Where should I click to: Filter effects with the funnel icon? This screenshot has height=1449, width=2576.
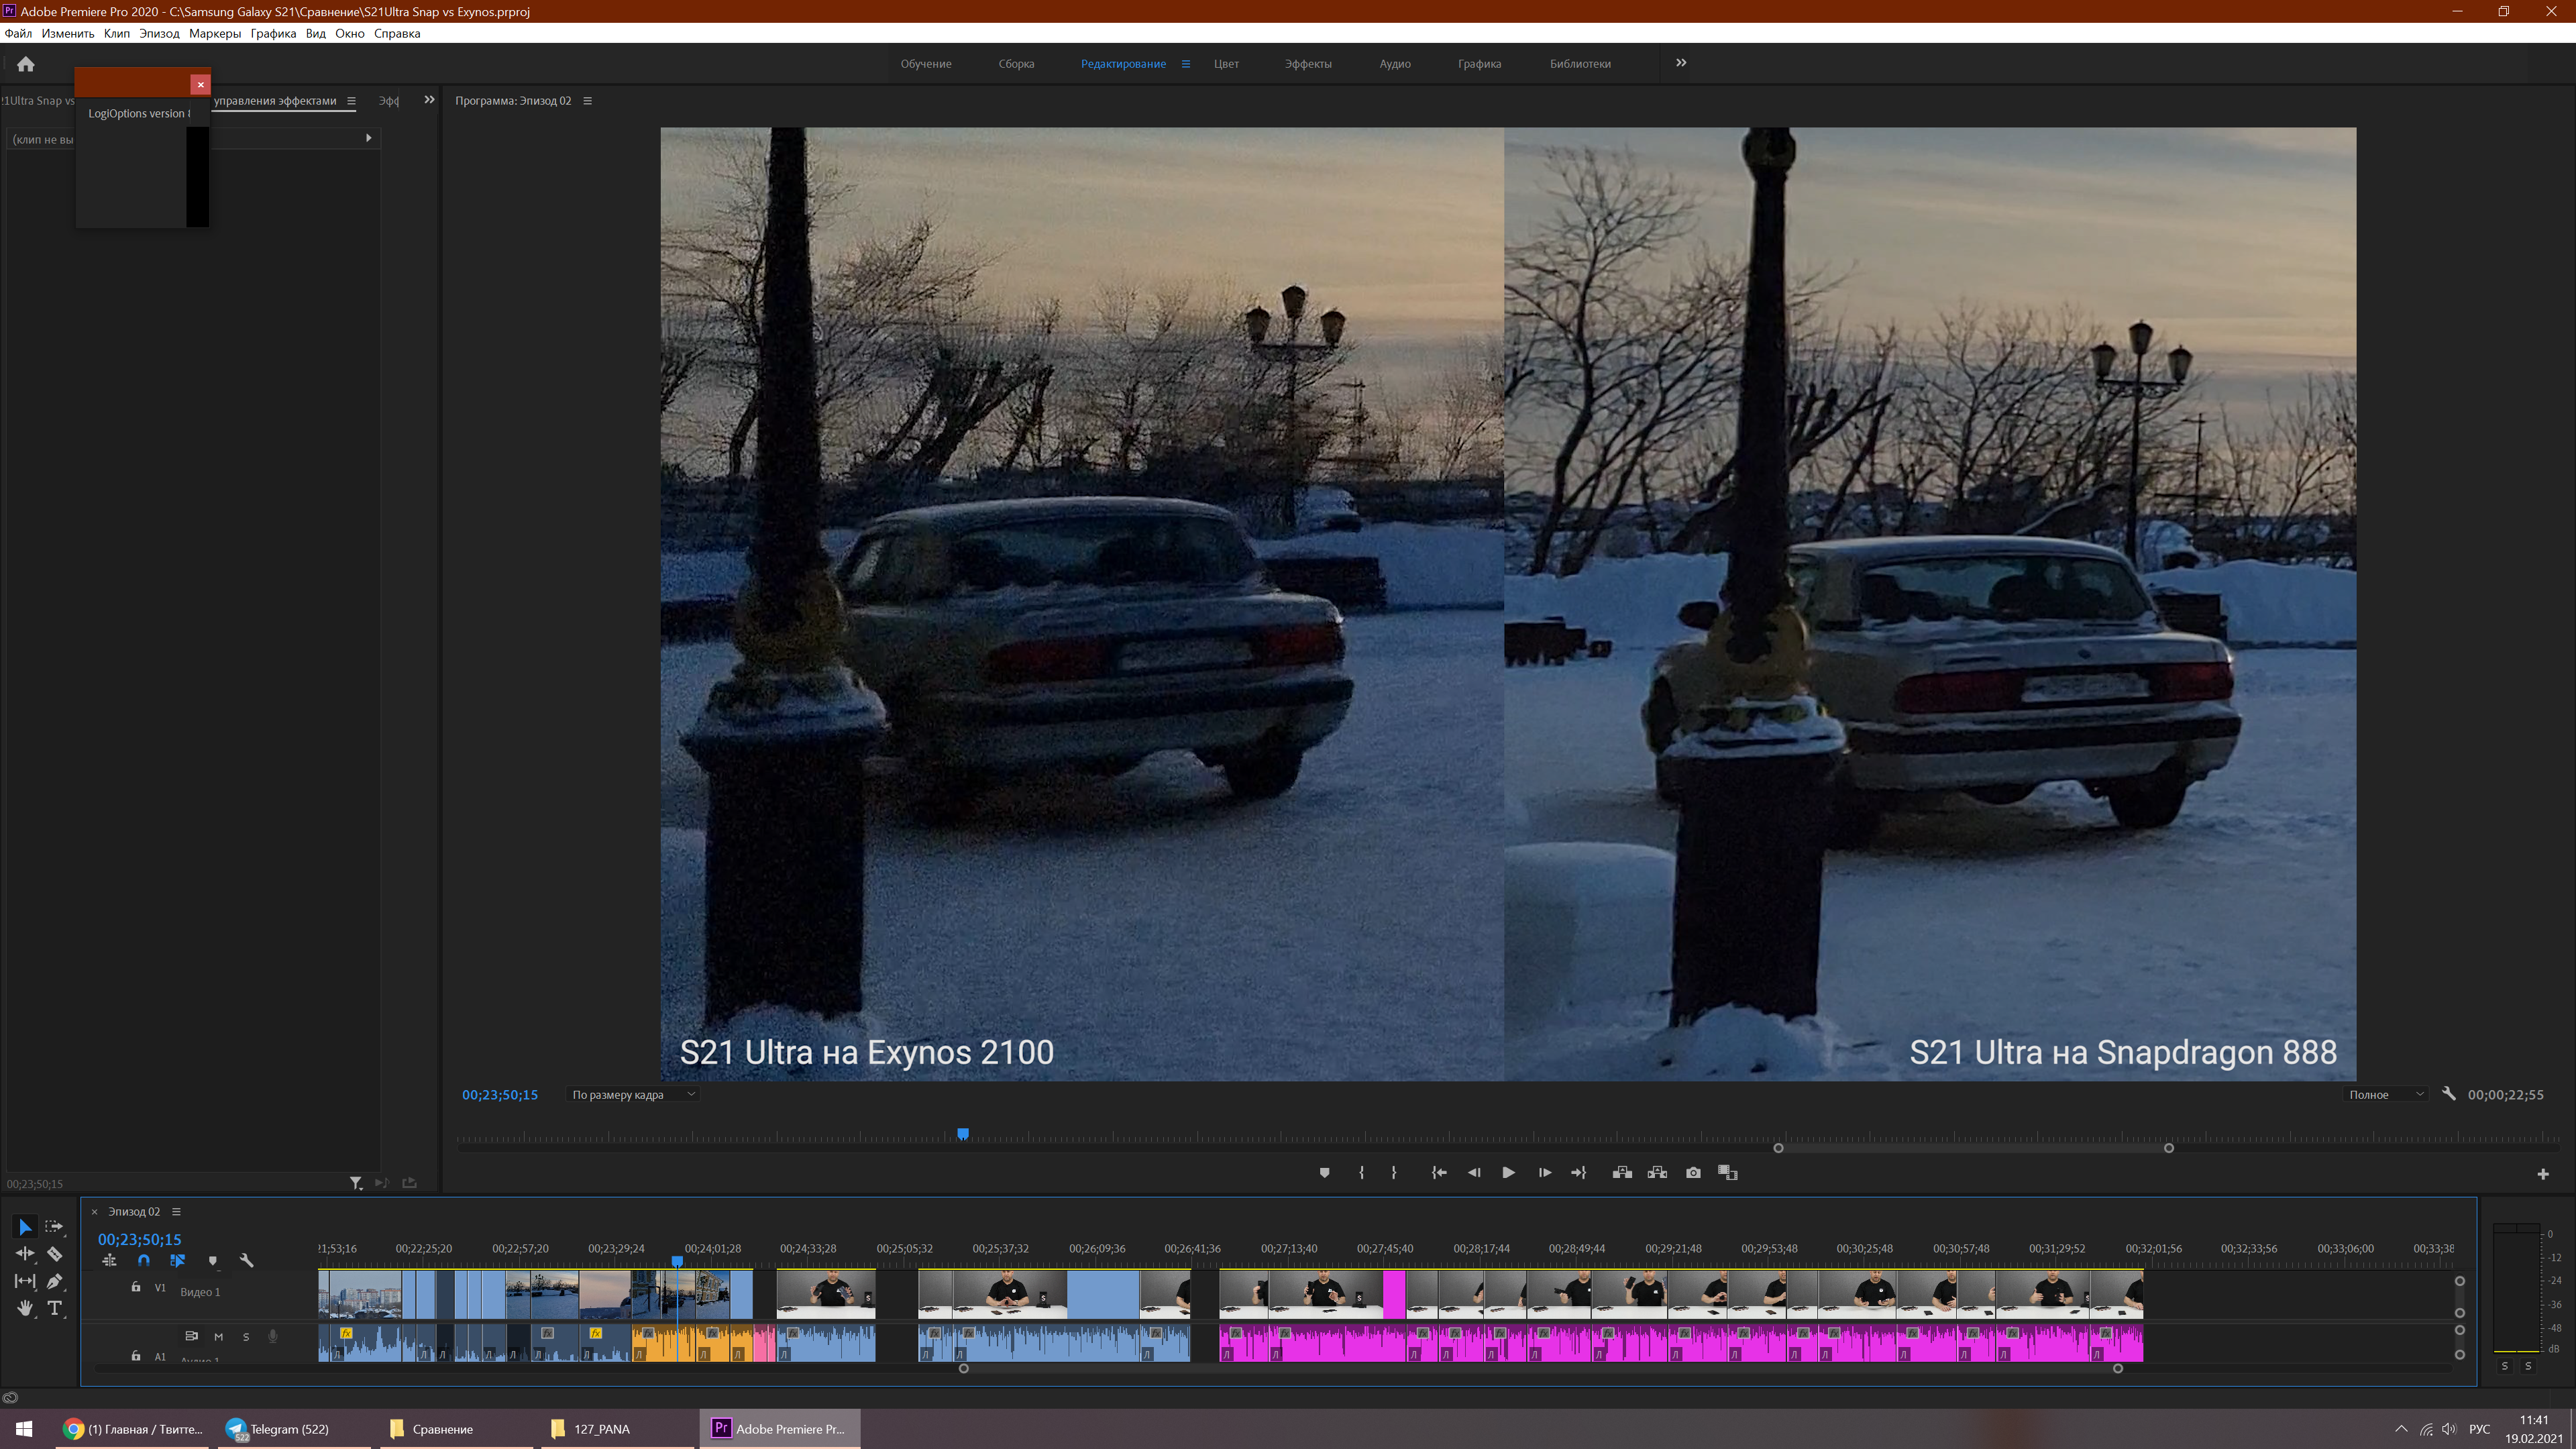click(355, 1183)
